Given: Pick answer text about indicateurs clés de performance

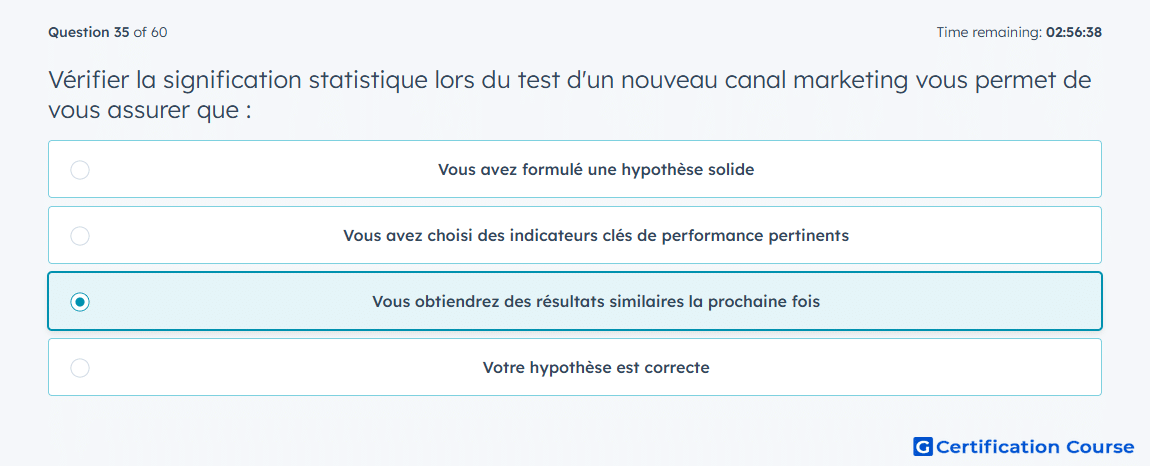Looking at the screenshot, I should point(596,236).
